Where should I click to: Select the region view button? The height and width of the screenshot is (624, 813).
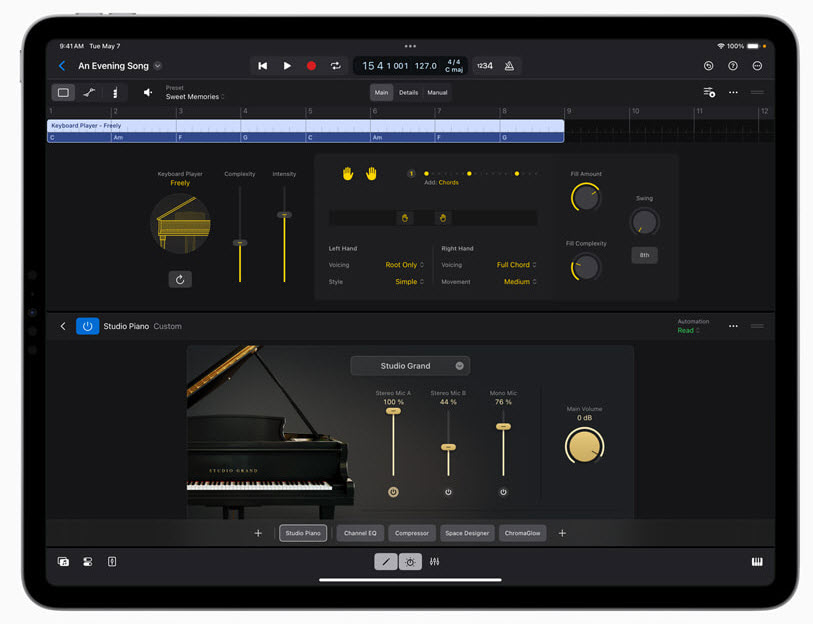63,92
